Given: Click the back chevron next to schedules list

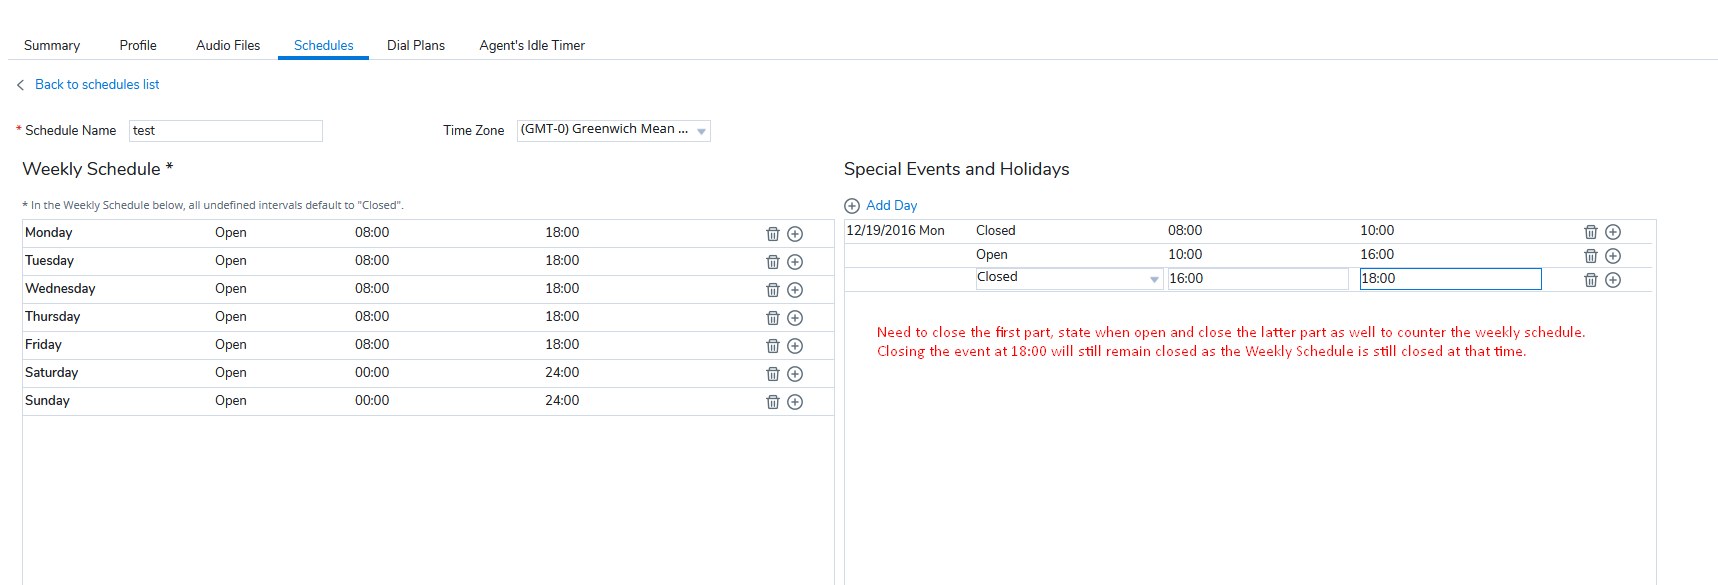Looking at the screenshot, I should tap(20, 84).
